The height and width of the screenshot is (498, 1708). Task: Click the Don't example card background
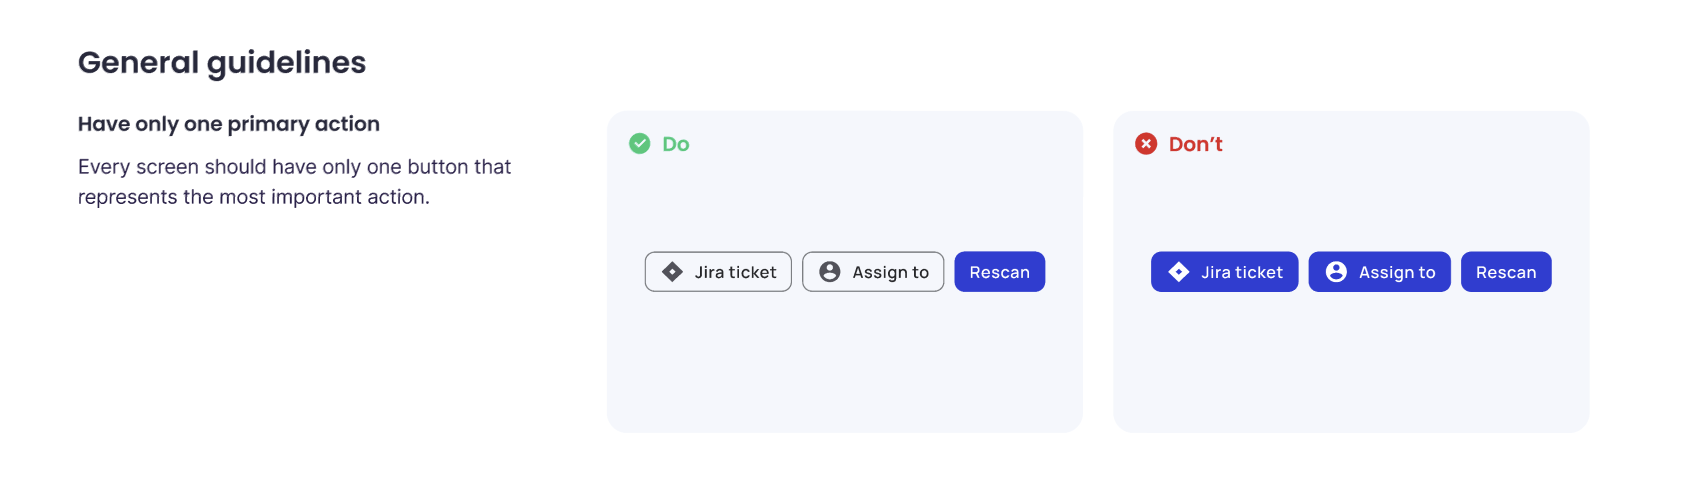coord(1351,370)
